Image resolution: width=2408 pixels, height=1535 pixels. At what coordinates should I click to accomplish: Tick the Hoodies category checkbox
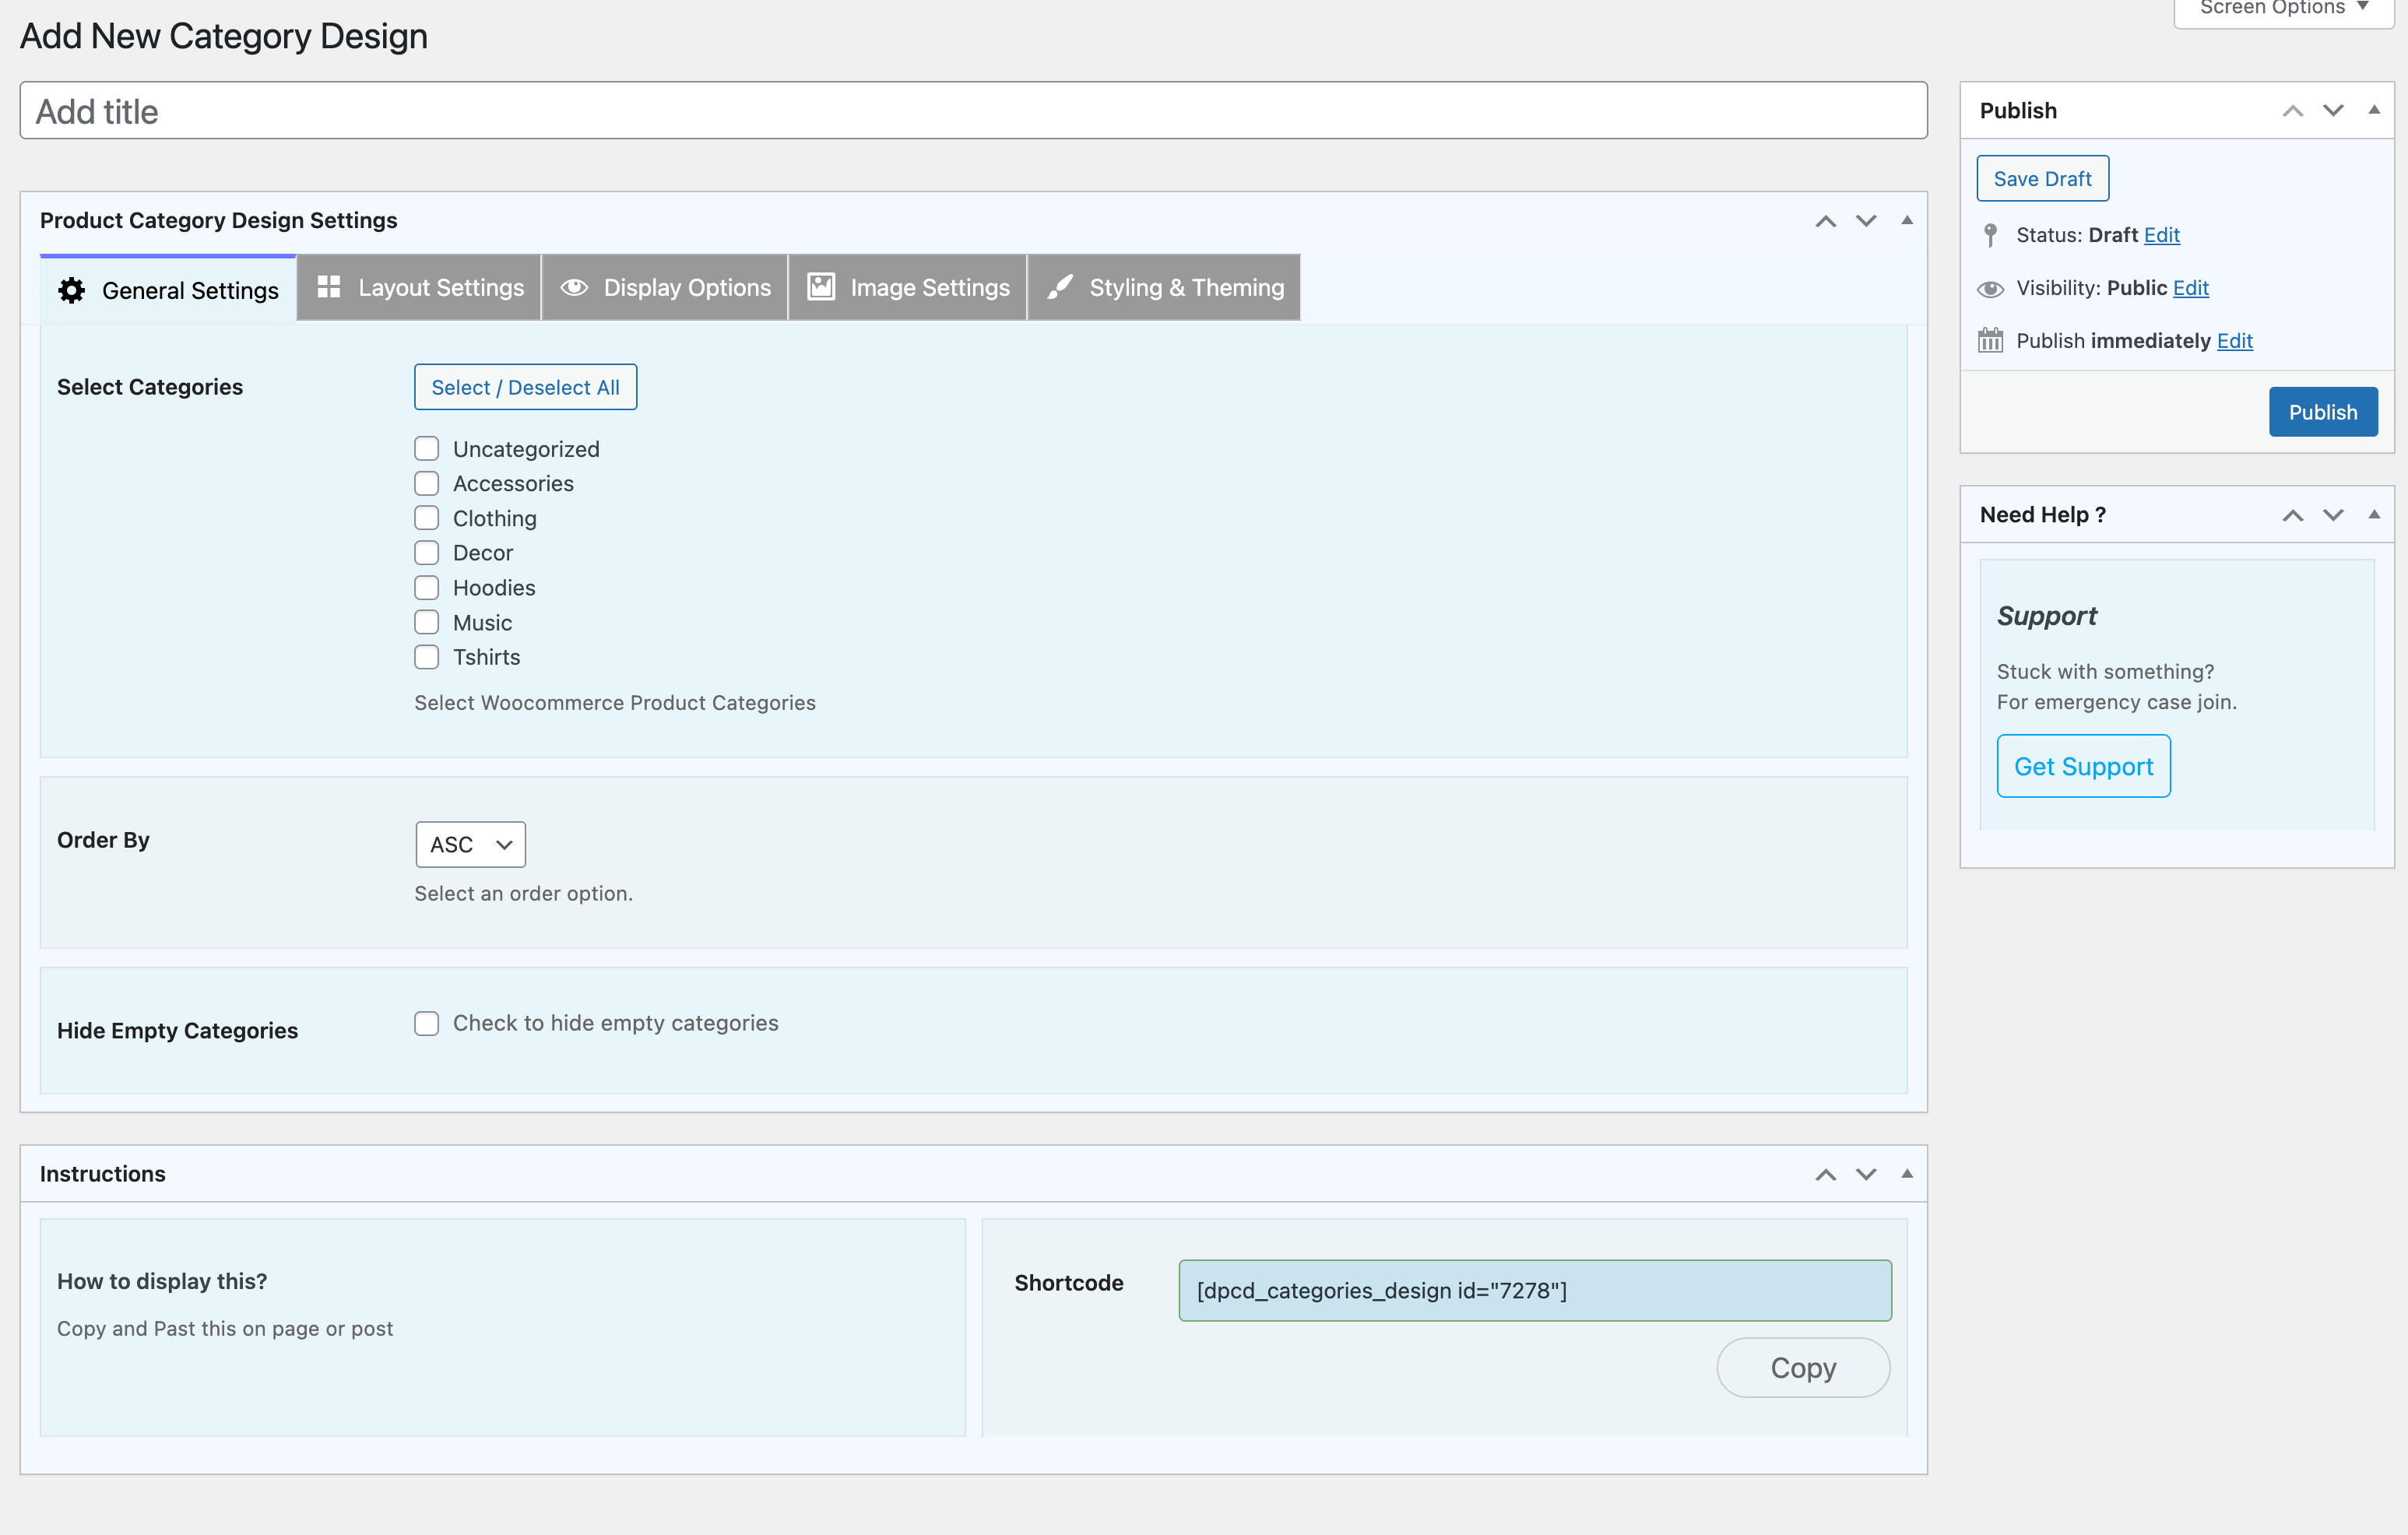point(427,588)
